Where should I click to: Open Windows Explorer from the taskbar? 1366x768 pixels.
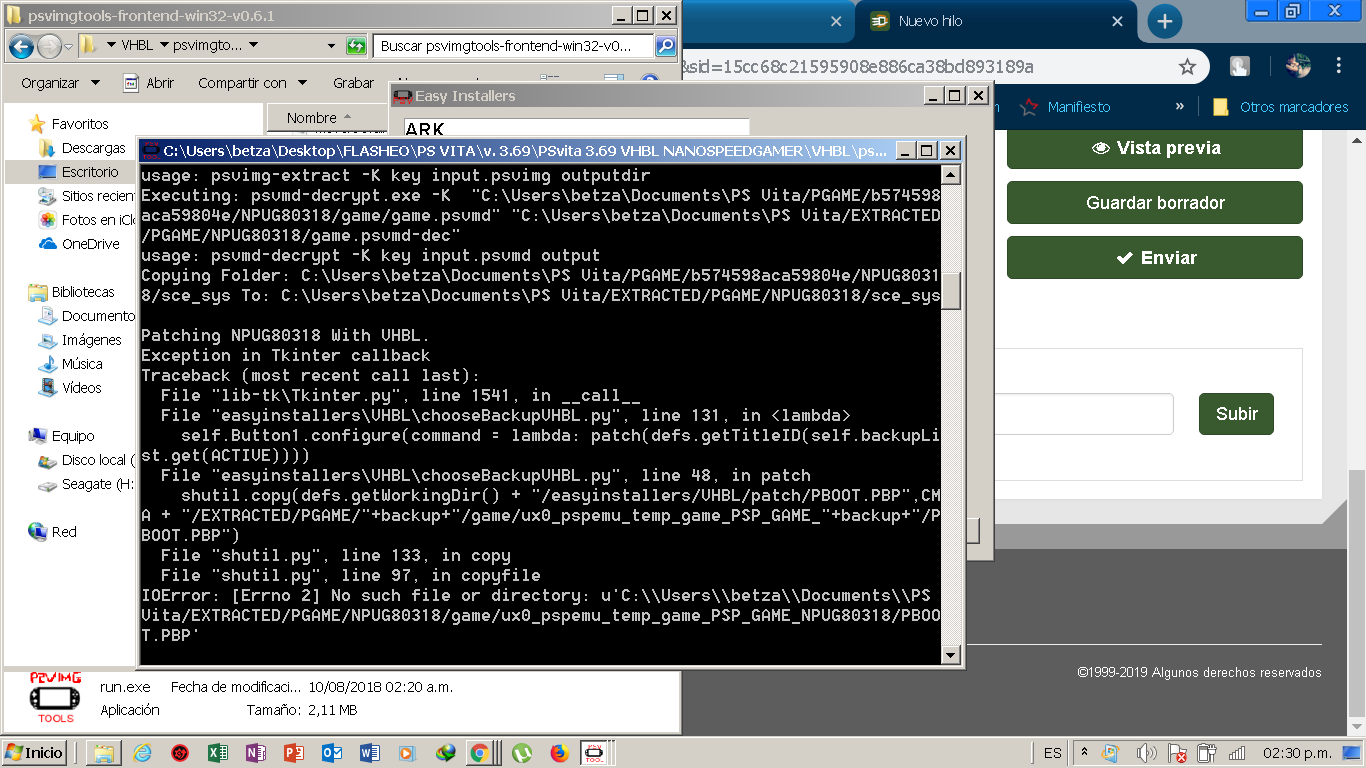(103, 753)
